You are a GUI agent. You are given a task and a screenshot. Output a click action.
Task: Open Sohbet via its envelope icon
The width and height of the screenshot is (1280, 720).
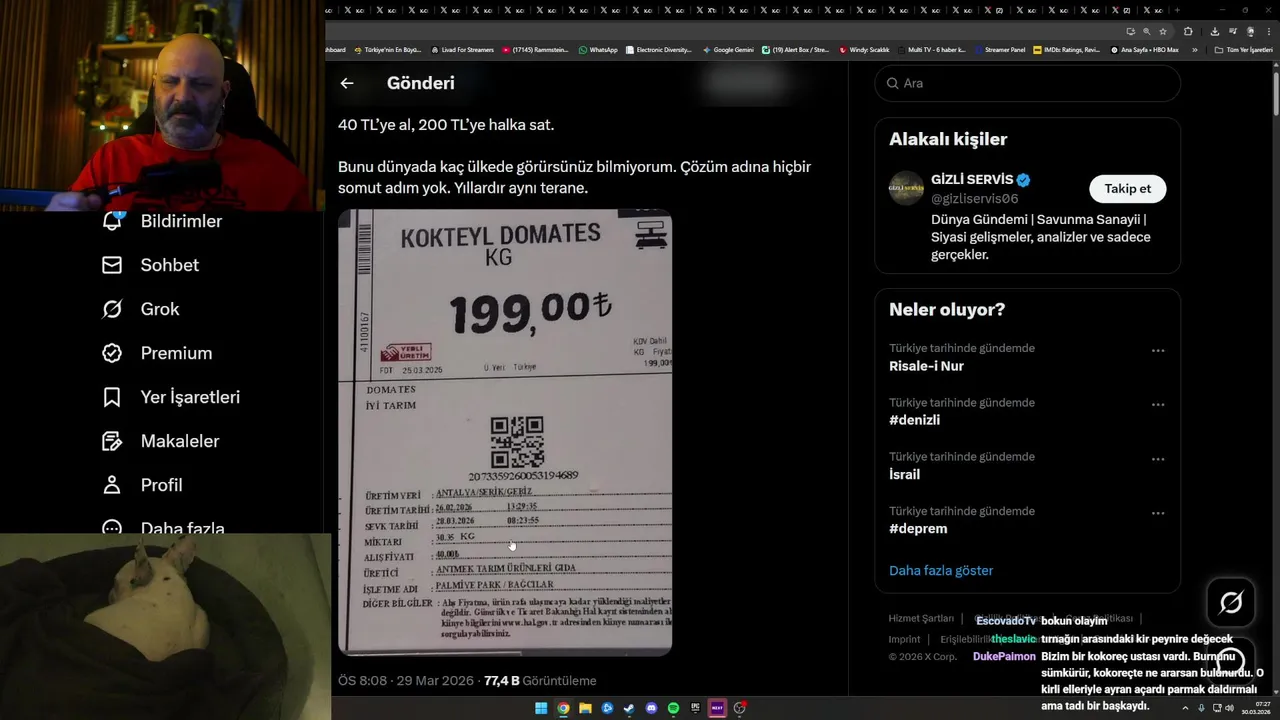coord(112,265)
